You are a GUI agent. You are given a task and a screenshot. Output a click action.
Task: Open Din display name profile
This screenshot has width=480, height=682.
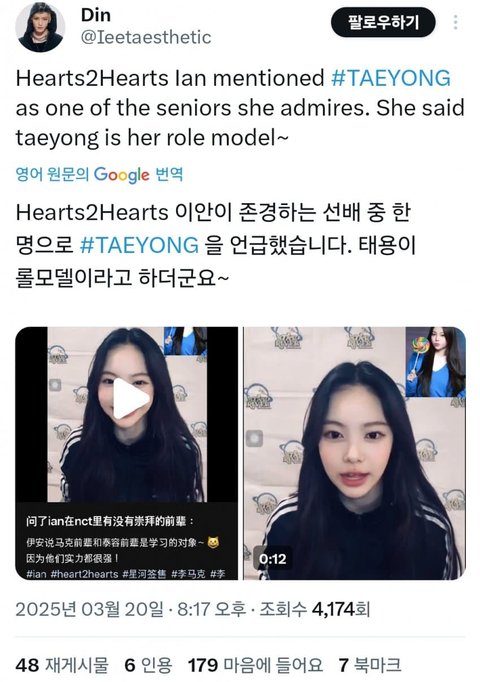tap(96, 15)
